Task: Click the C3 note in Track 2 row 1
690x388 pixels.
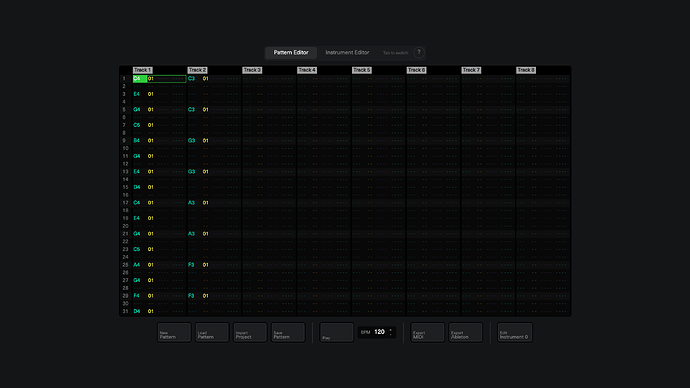Action: point(191,79)
